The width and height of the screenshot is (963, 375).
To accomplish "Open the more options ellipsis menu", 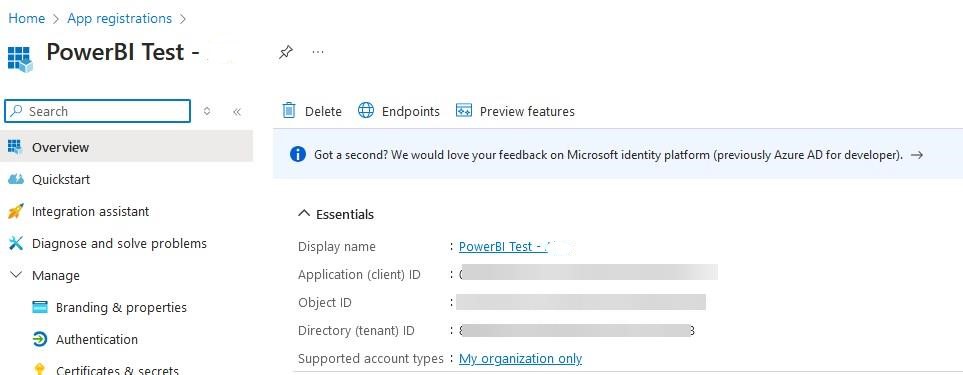I will (x=318, y=52).
